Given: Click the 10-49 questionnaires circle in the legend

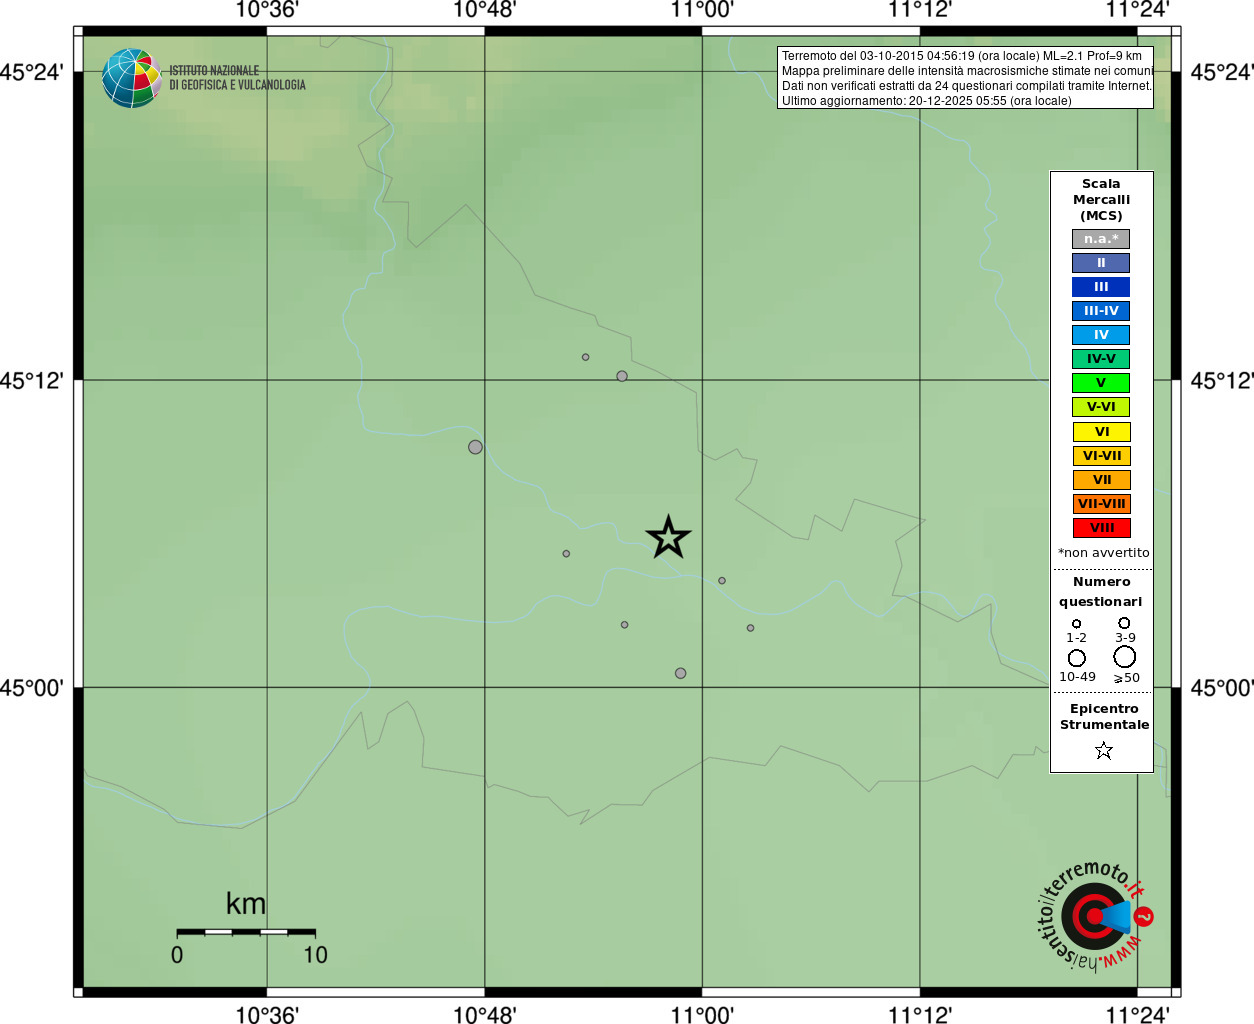Looking at the screenshot, I should (1077, 658).
